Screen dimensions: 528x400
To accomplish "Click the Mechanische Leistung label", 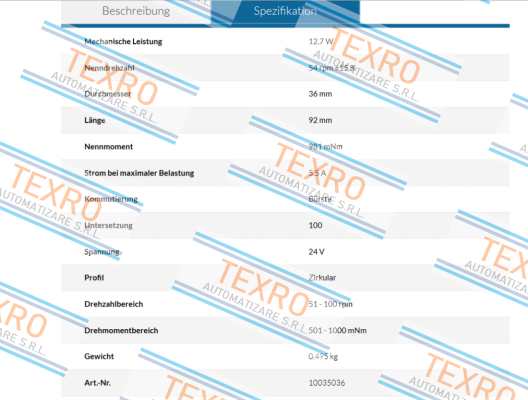I will tap(123, 41).
